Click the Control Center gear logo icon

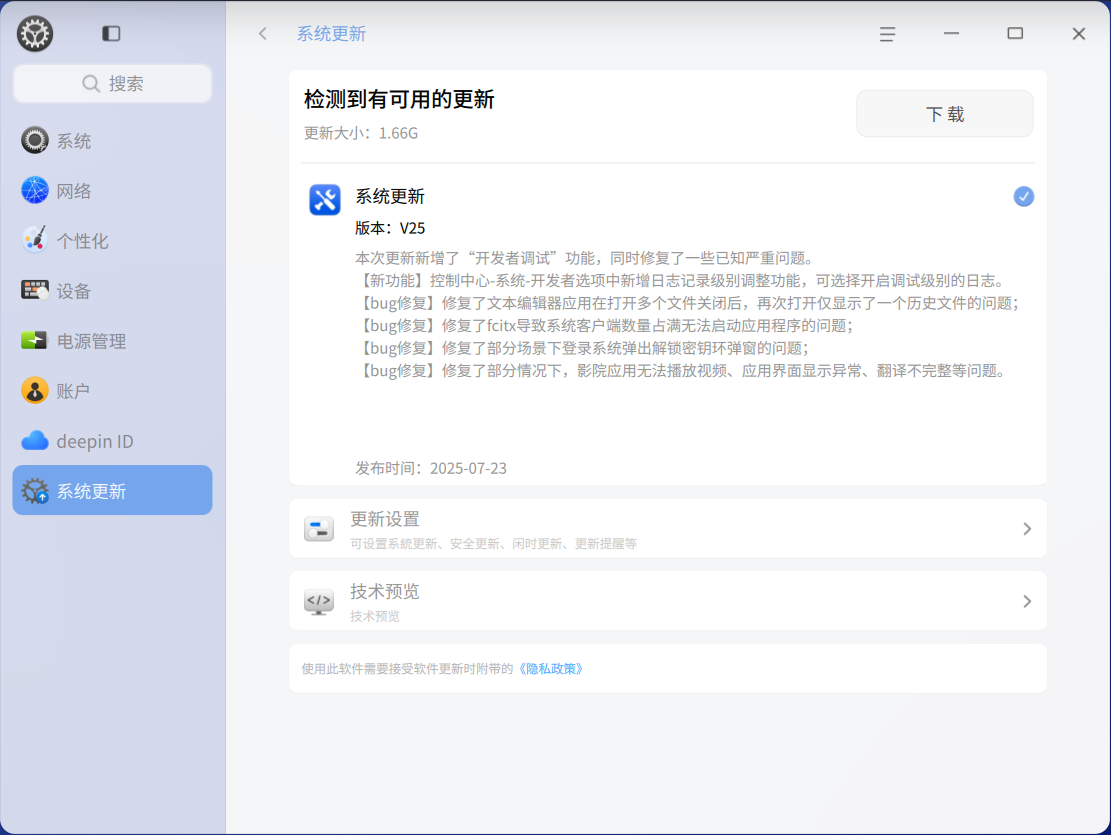point(35,33)
